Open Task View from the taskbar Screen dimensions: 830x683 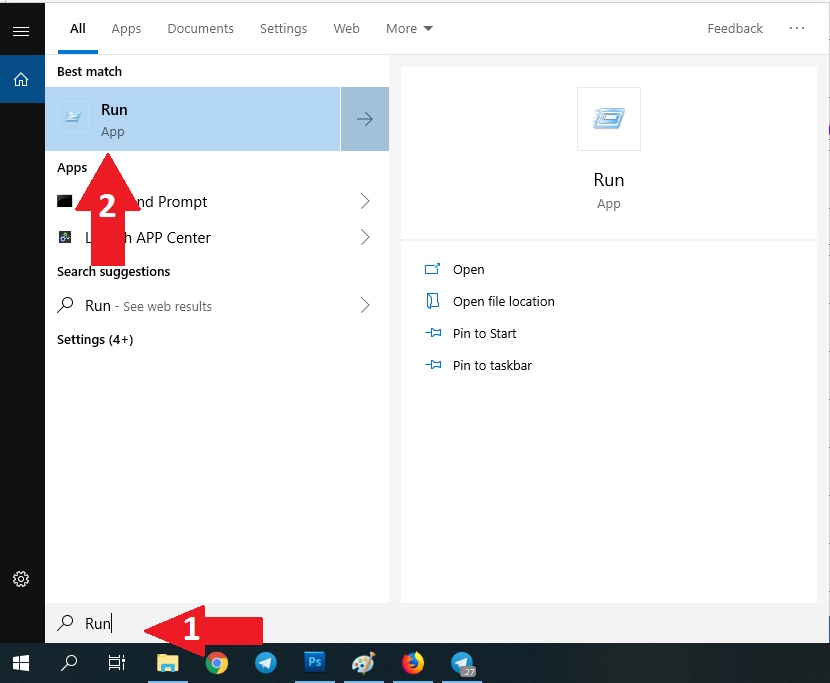117,663
